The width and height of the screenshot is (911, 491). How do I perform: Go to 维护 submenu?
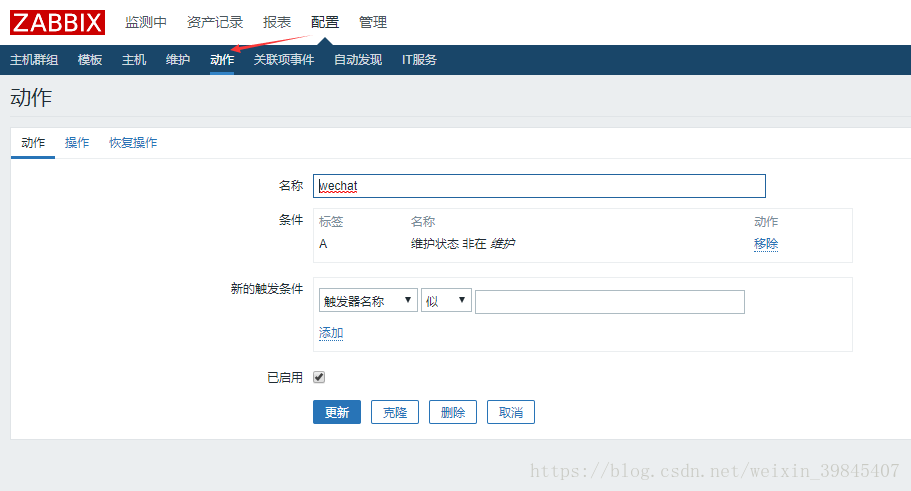pyautogui.click(x=178, y=60)
